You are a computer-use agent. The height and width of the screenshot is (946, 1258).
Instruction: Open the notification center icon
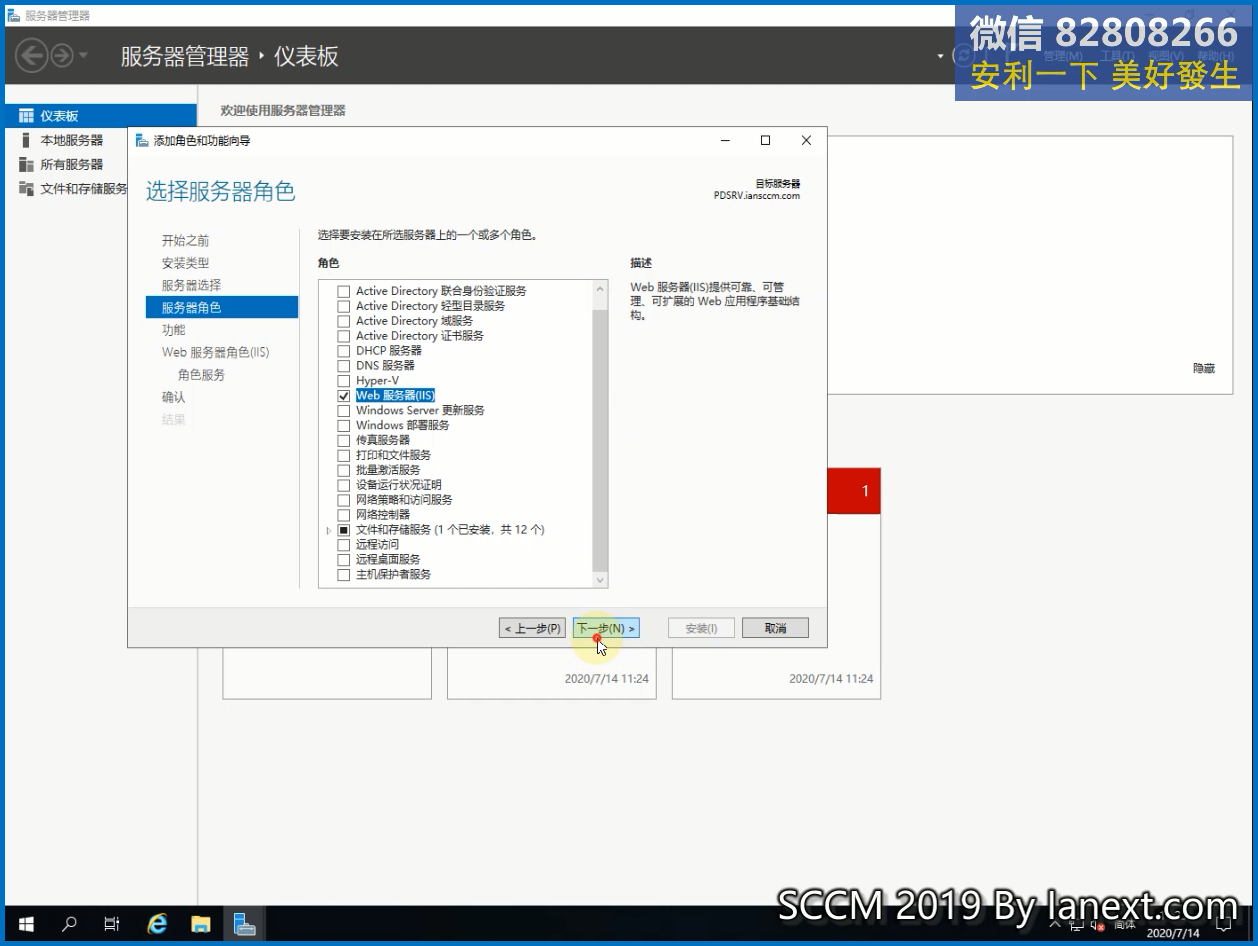(1223, 927)
